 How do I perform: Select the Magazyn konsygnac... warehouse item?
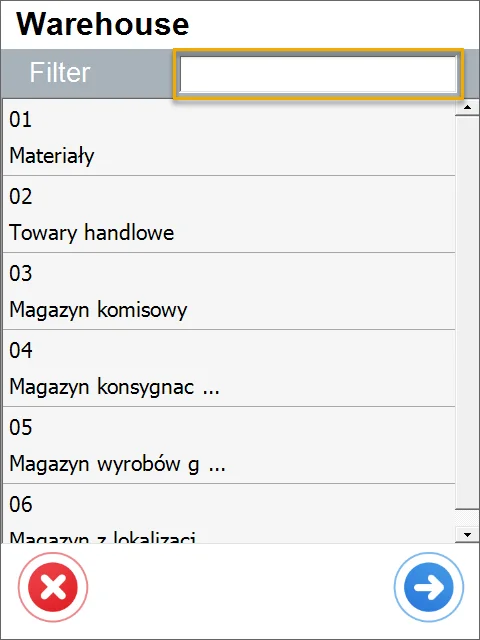click(229, 368)
